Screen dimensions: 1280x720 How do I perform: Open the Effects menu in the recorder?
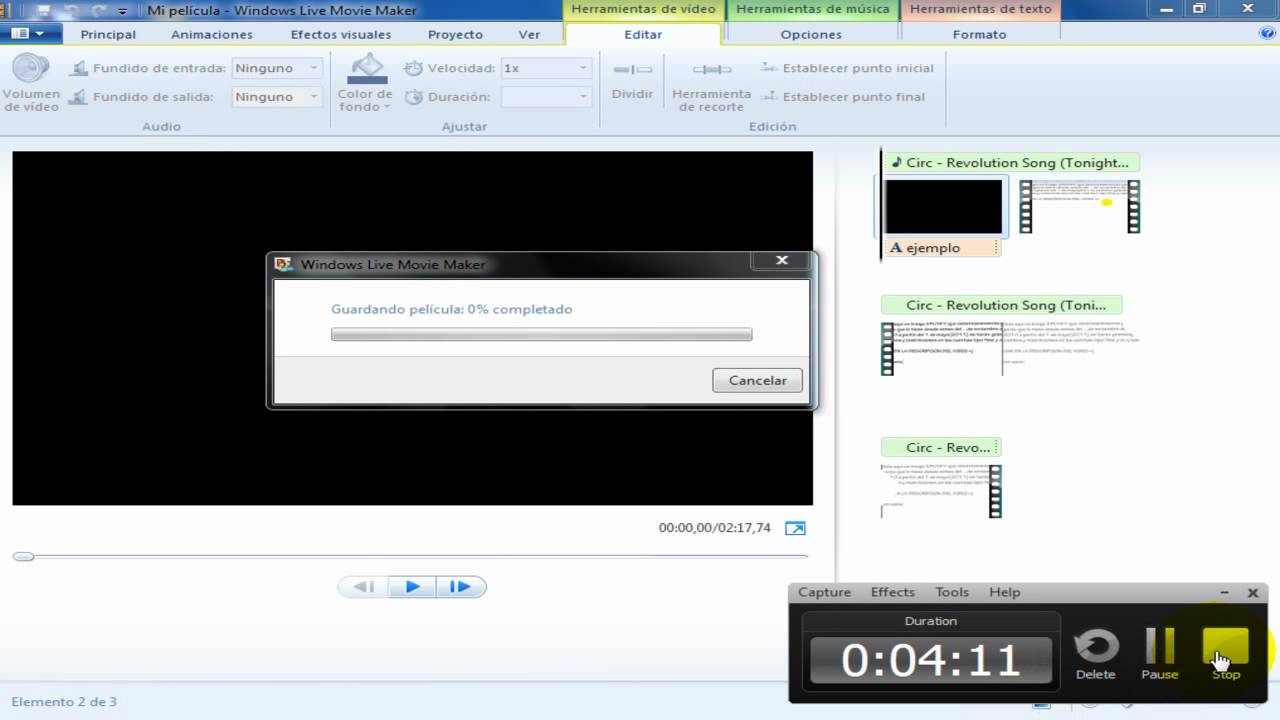click(x=893, y=592)
